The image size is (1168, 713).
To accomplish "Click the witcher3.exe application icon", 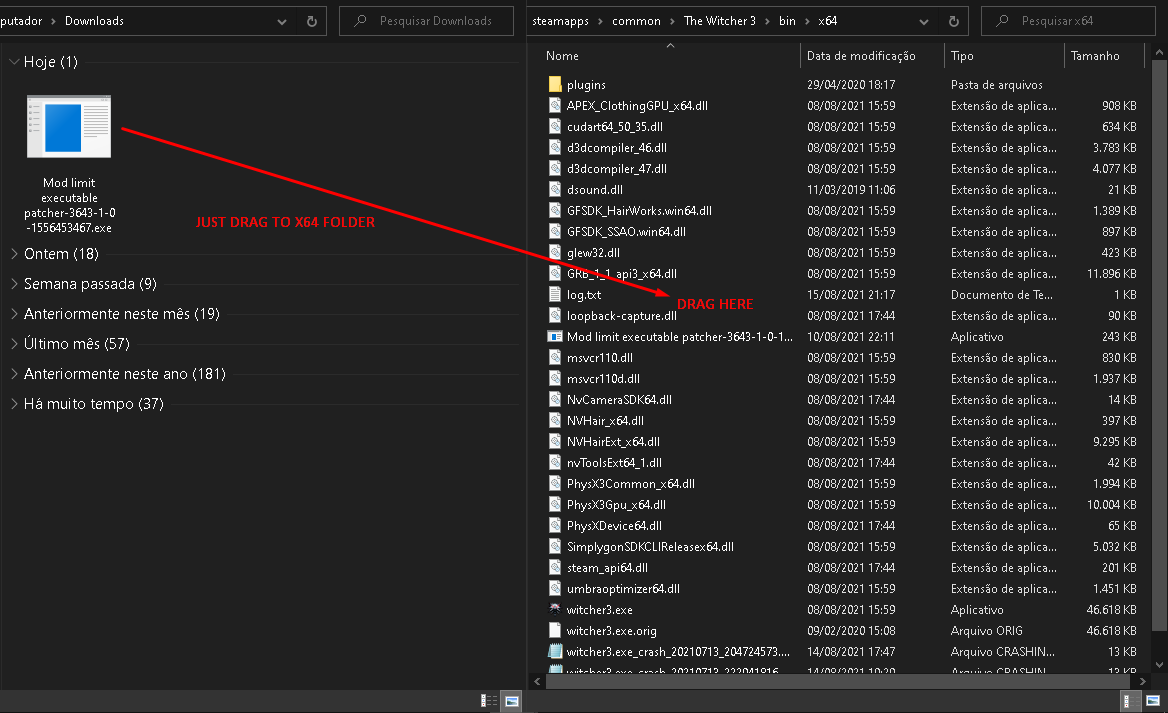I will coord(555,609).
